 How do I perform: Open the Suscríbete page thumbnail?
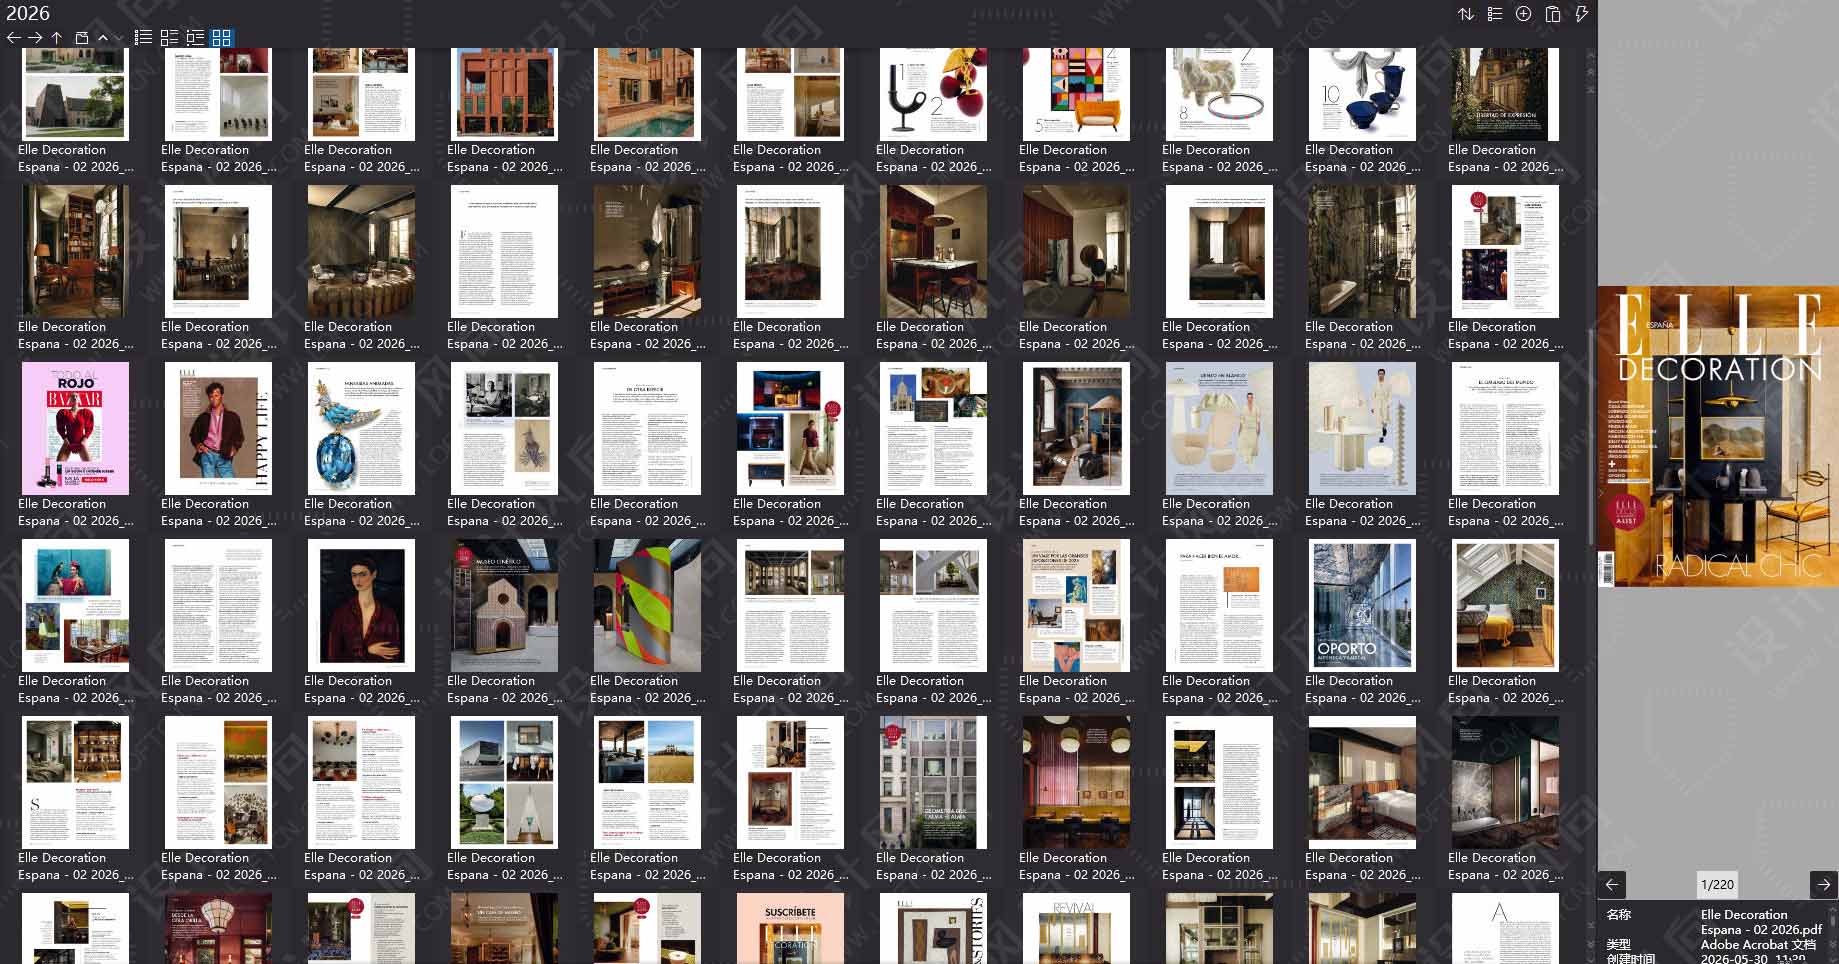tap(790, 928)
